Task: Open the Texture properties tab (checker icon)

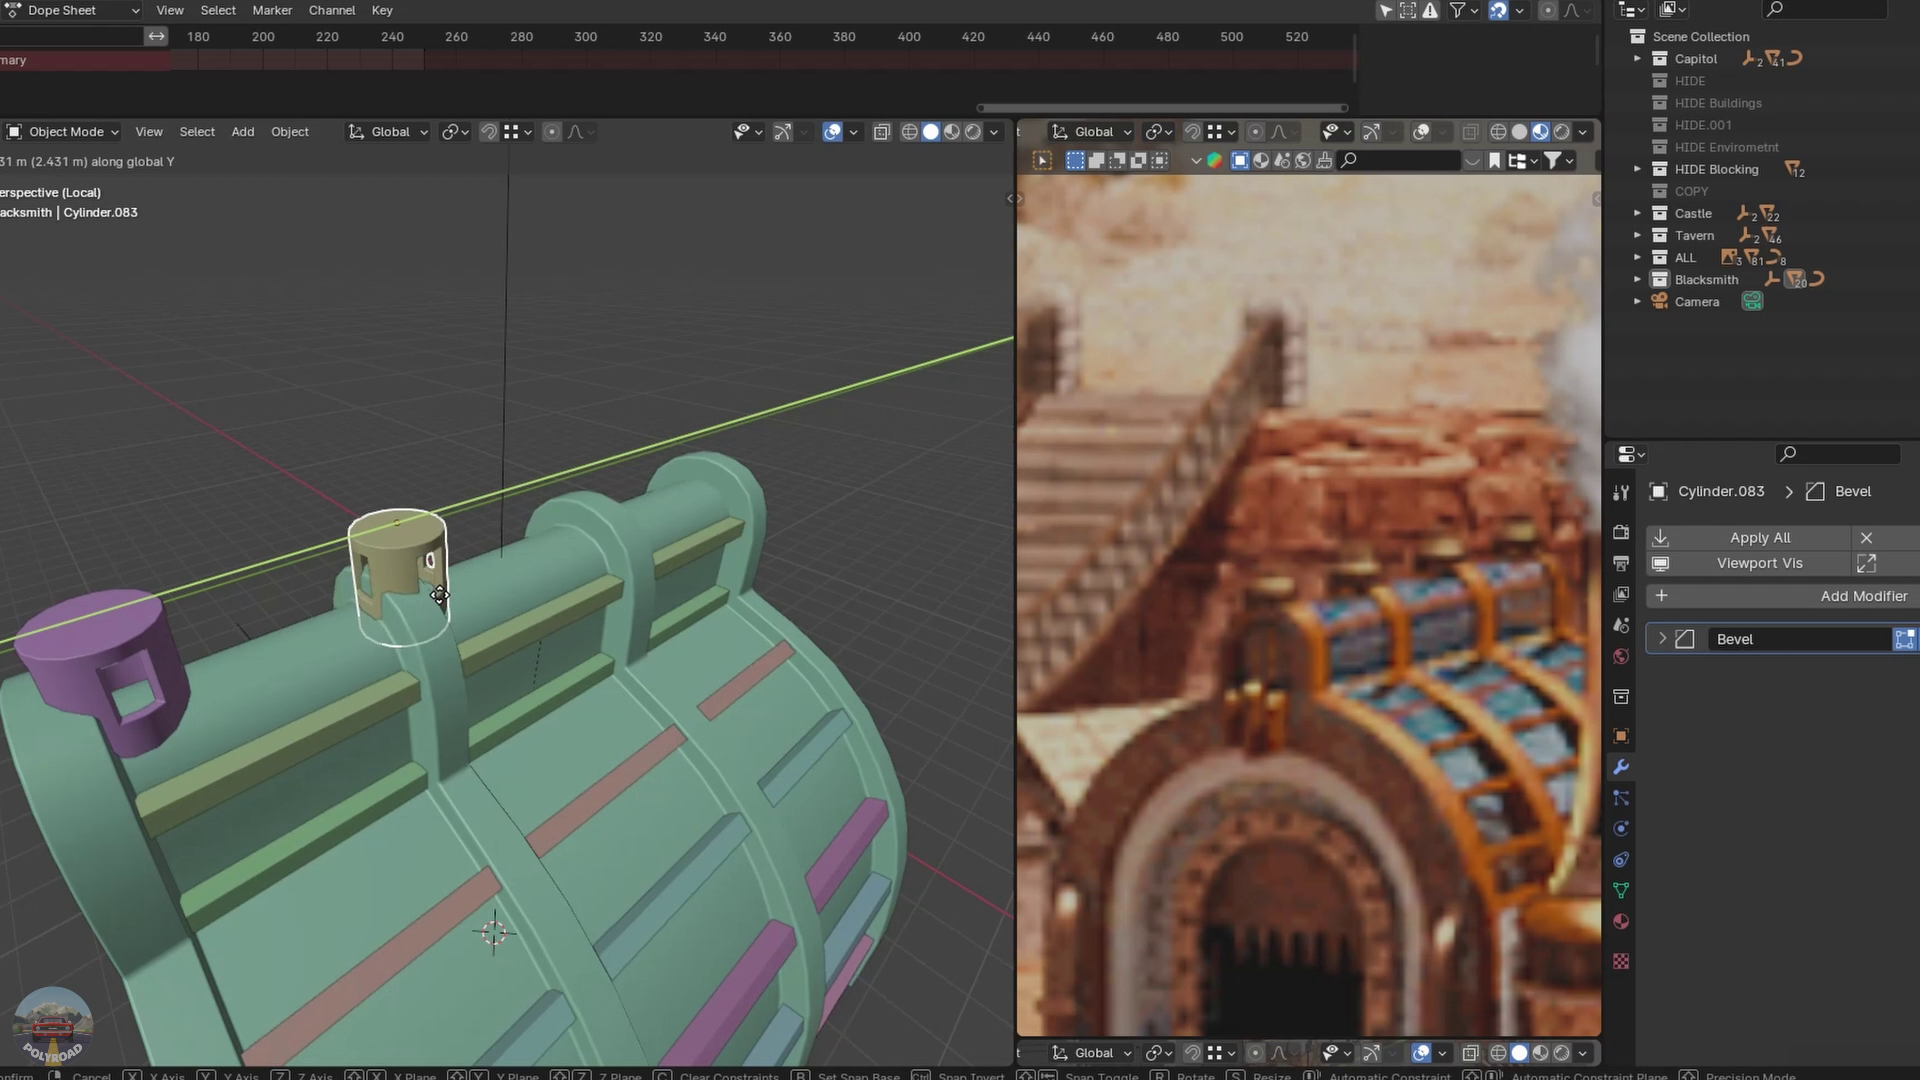Action: (1621, 961)
